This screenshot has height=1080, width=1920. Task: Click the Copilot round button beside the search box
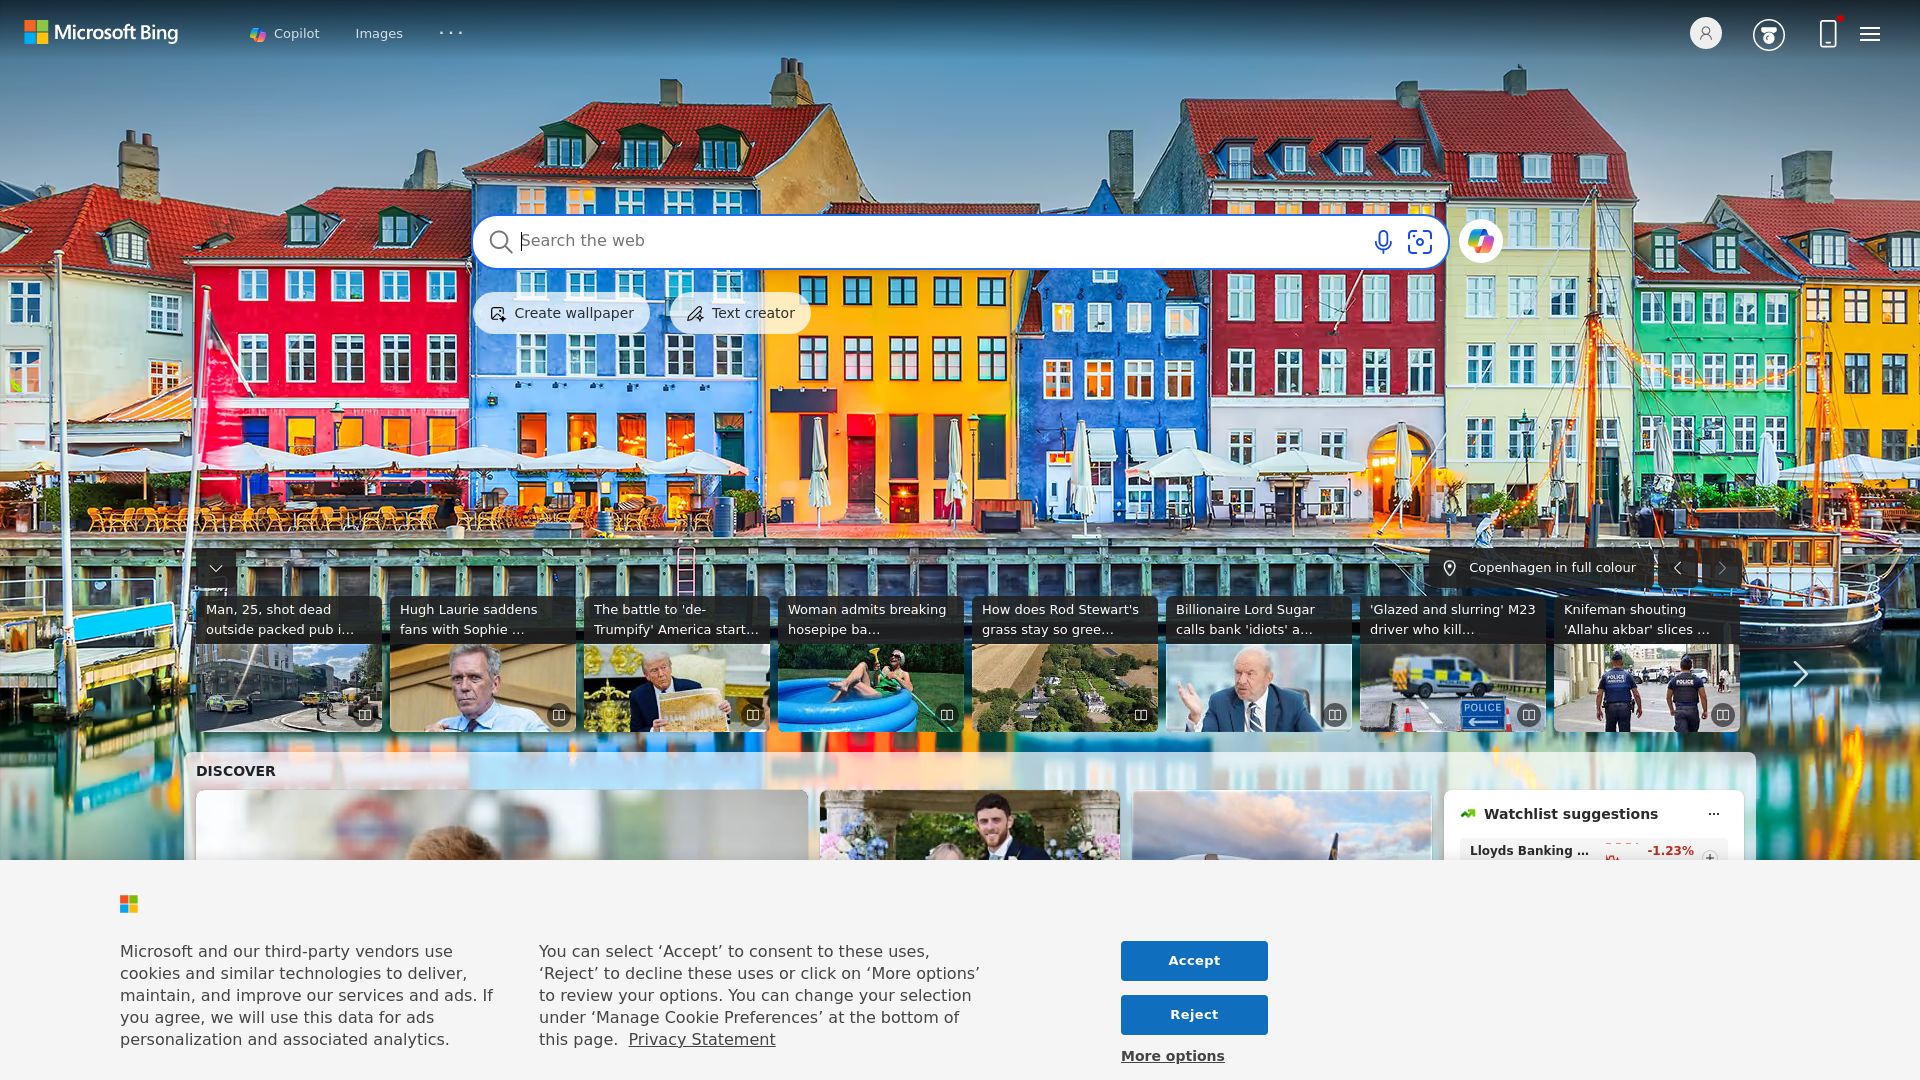point(1481,241)
